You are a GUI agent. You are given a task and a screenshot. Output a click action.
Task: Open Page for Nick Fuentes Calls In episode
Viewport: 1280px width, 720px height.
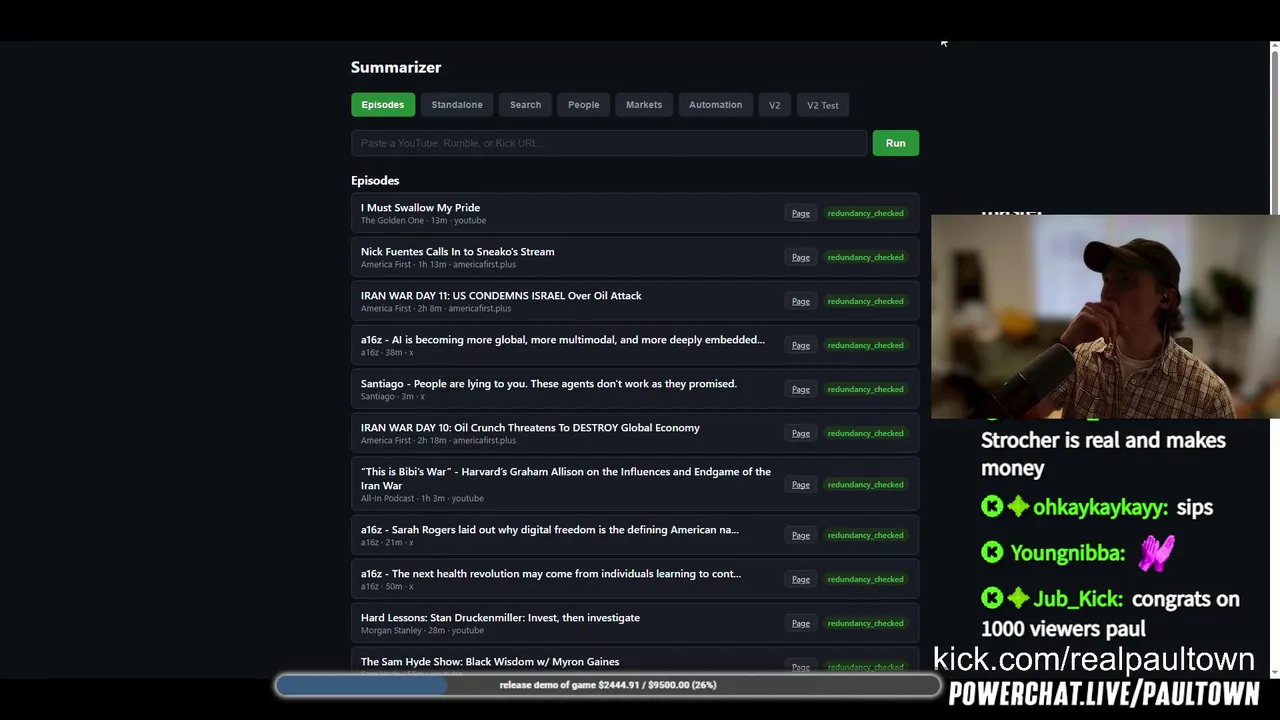(x=801, y=257)
